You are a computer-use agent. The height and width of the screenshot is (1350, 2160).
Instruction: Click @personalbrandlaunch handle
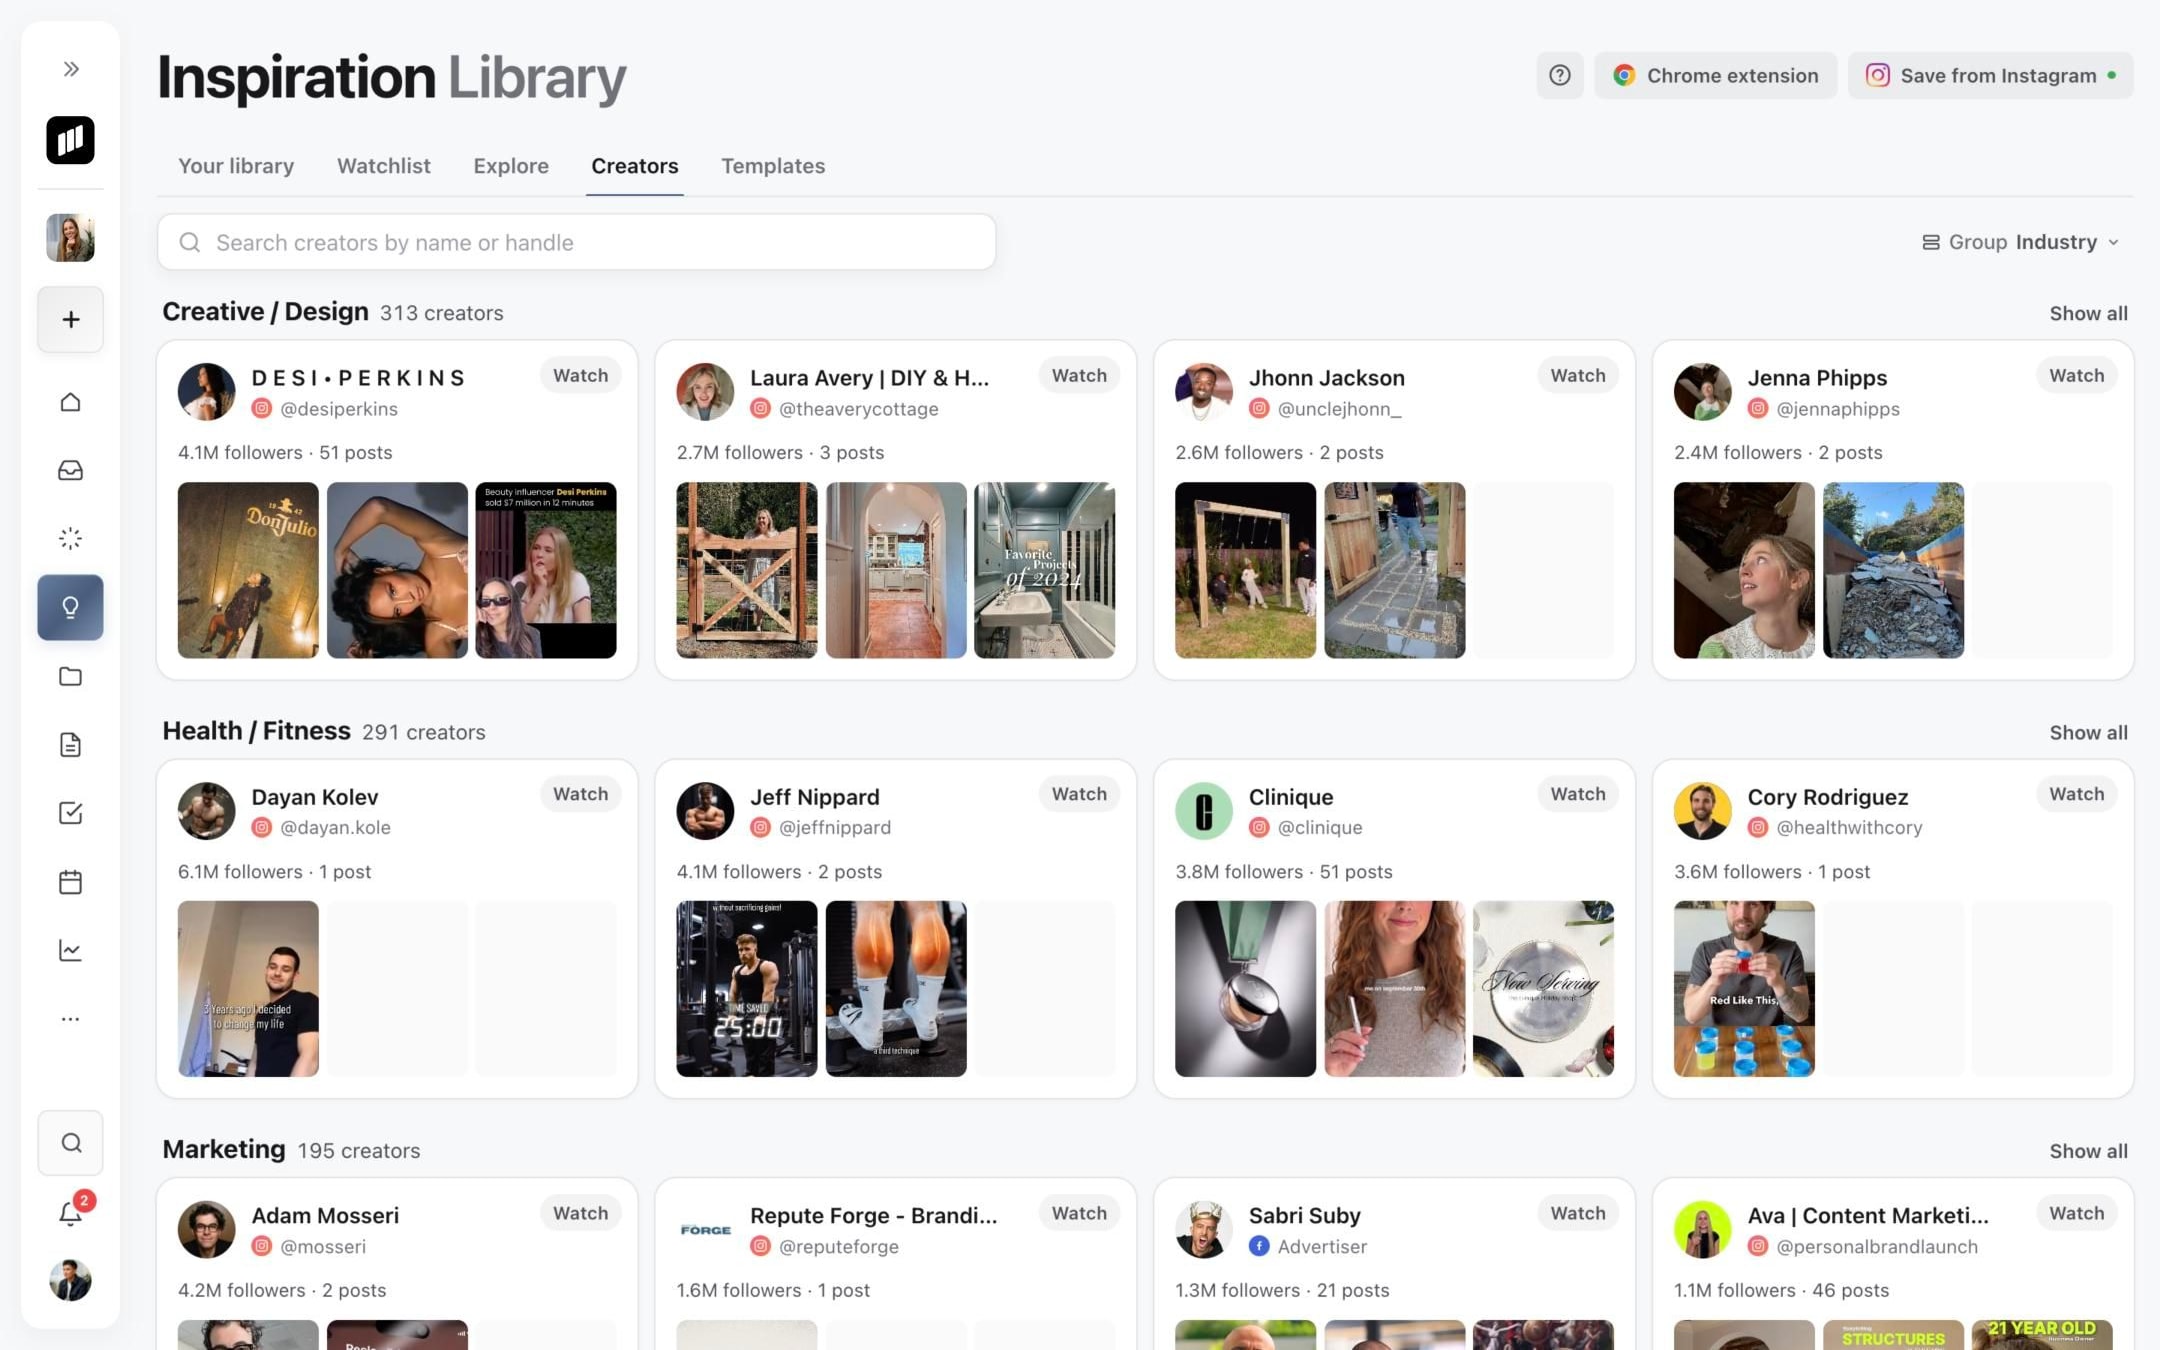[x=1877, y=1246]
